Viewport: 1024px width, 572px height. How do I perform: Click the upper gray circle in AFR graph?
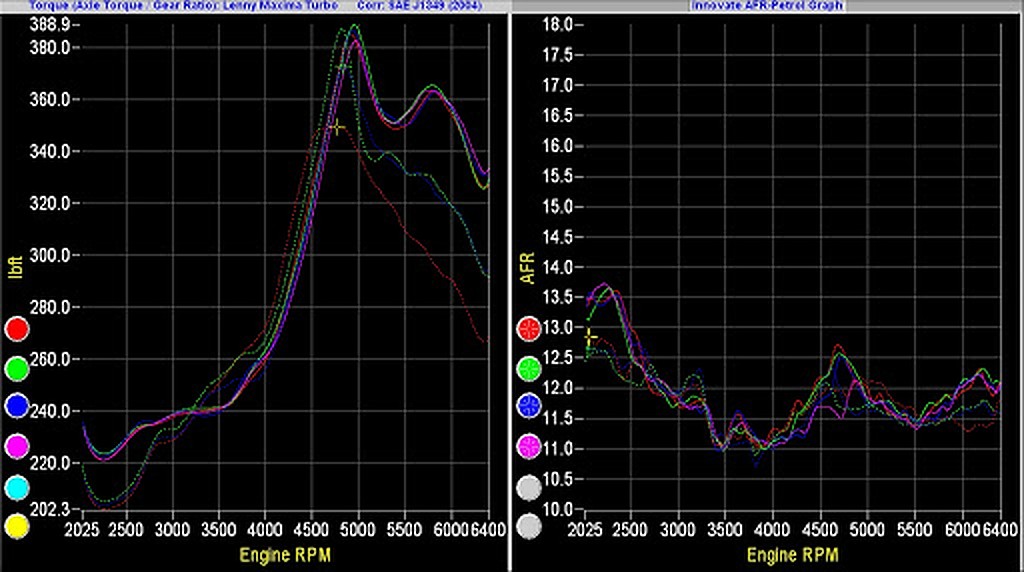coord(531,486)
